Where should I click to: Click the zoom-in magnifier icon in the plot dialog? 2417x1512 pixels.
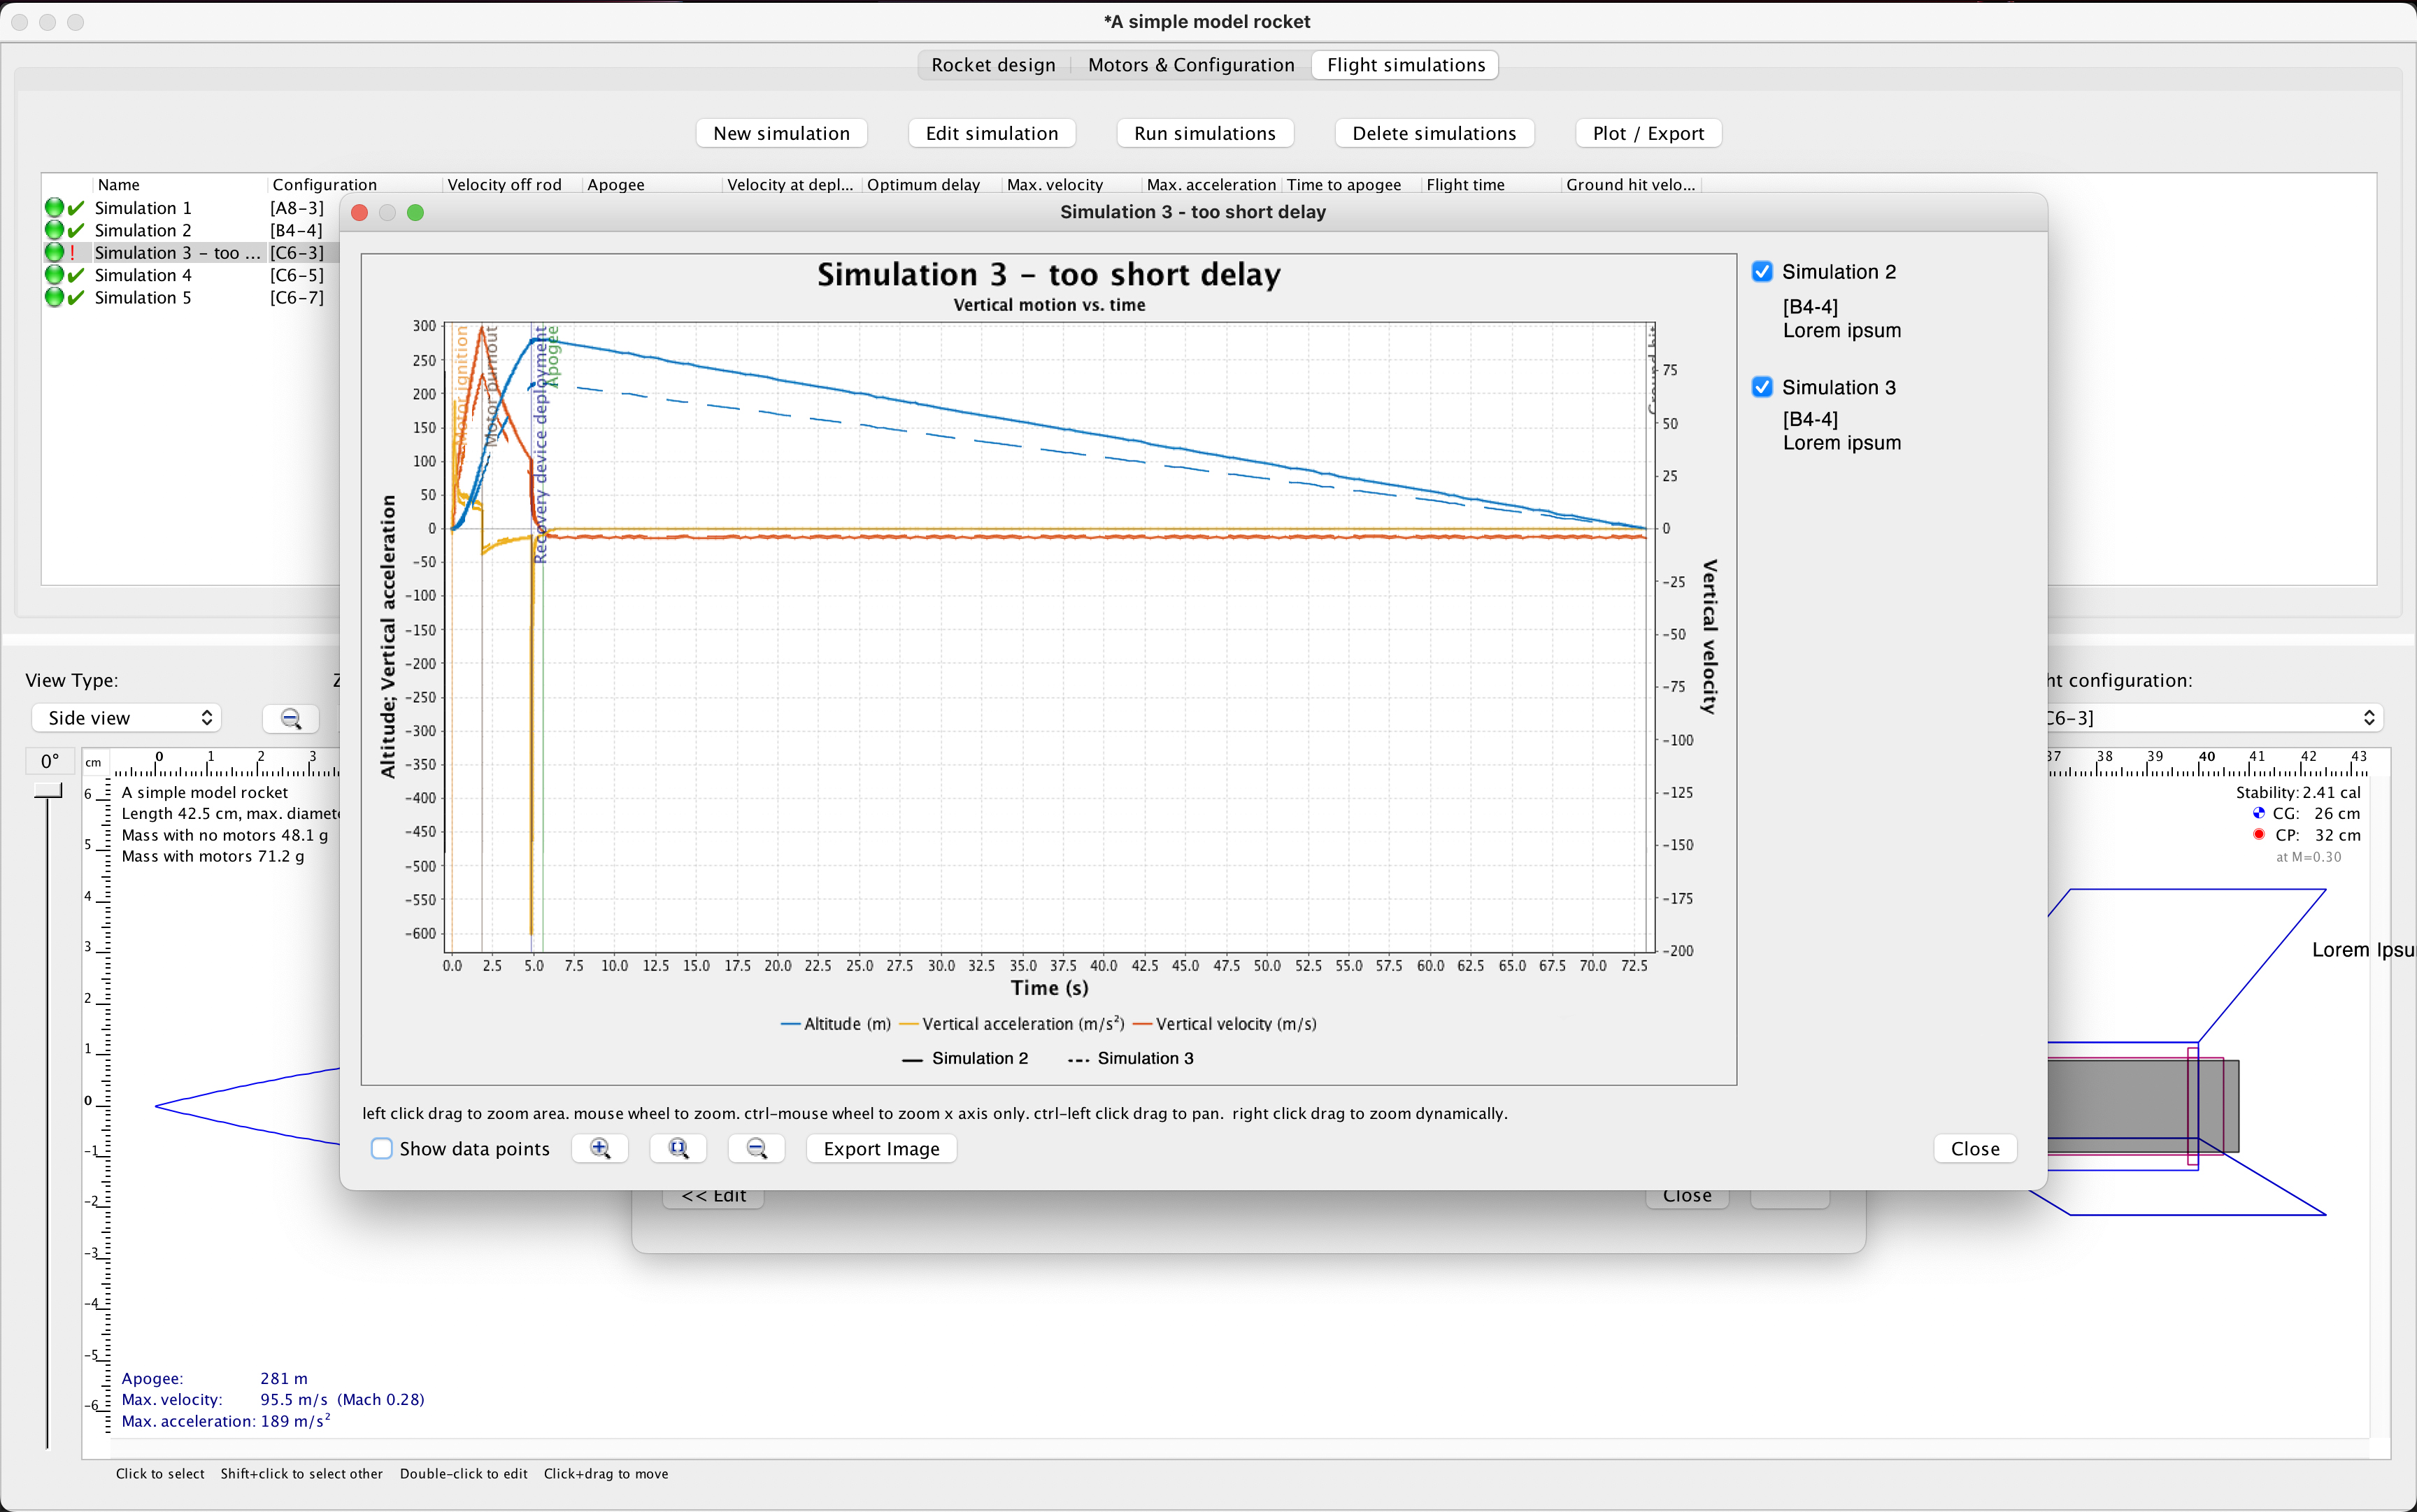[599, 1148]
